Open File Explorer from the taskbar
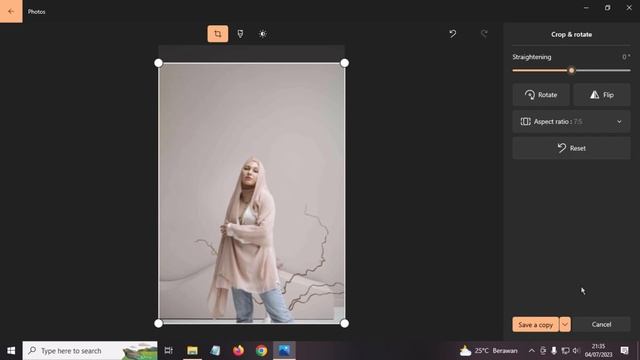 (x=192, y=351)
